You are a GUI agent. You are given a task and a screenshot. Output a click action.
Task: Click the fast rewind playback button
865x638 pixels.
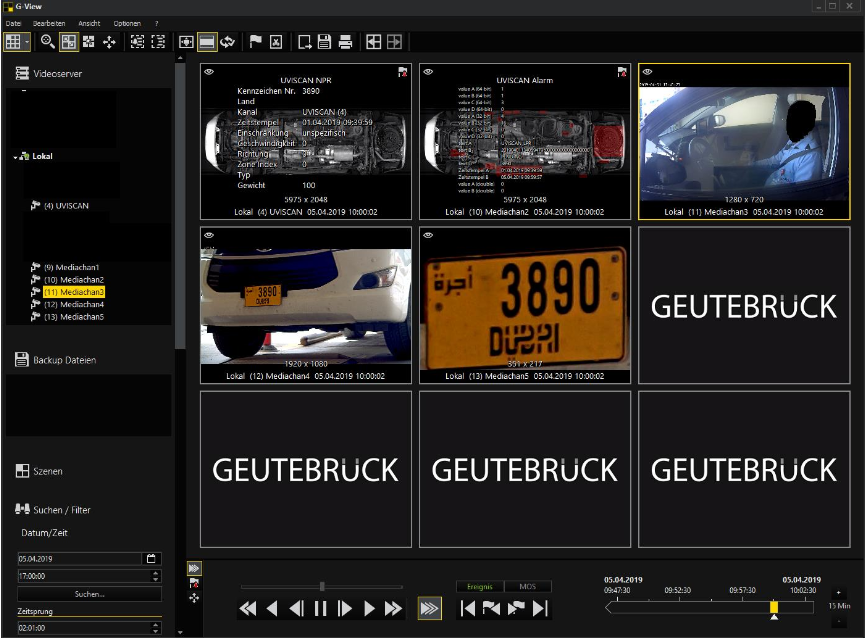coord(248,609)
